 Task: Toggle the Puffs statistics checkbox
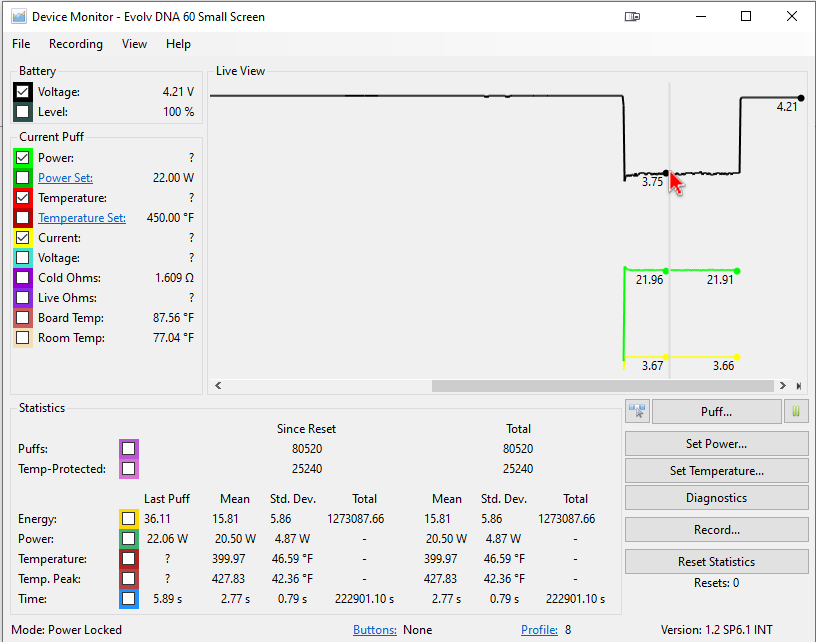coord(128,449)
